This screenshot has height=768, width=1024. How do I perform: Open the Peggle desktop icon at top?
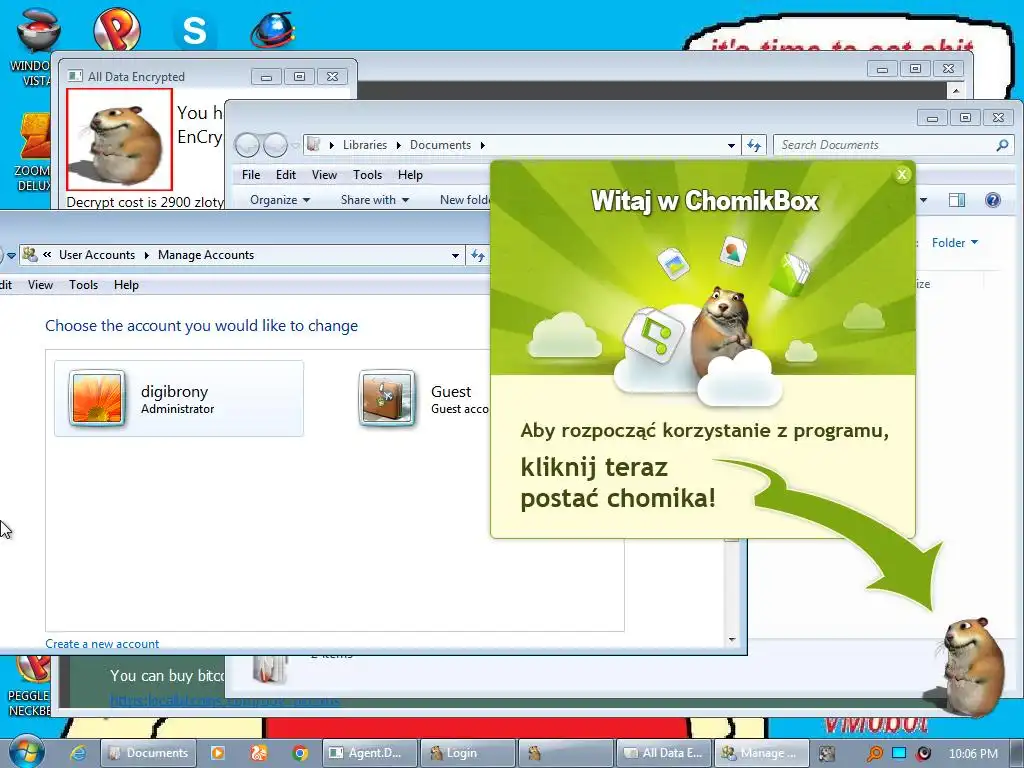pyautogui.click(x=116, y=29)
